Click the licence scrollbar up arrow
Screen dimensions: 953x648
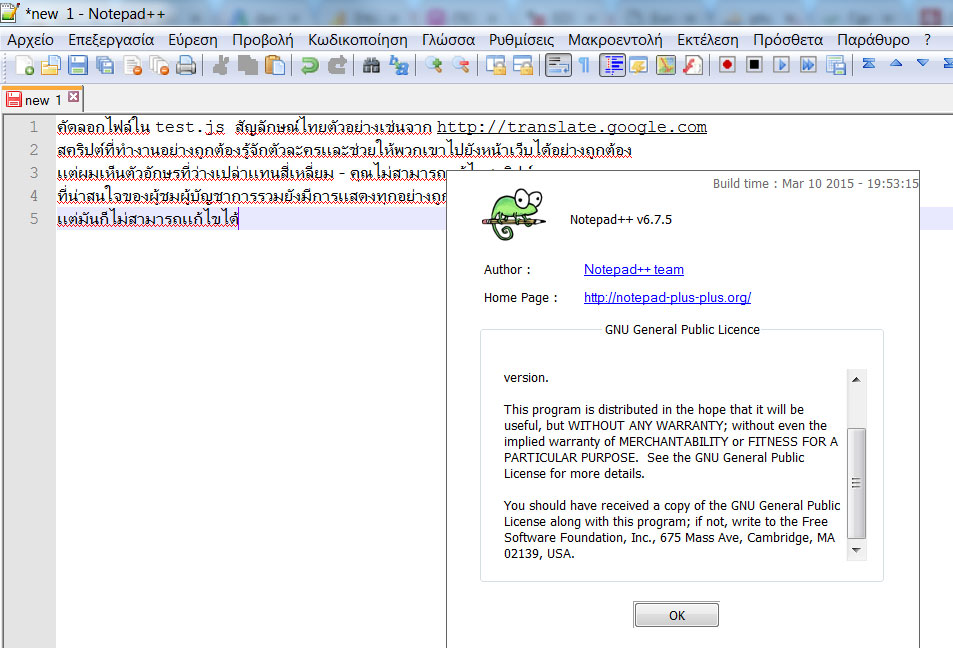(x=856, y=379)
